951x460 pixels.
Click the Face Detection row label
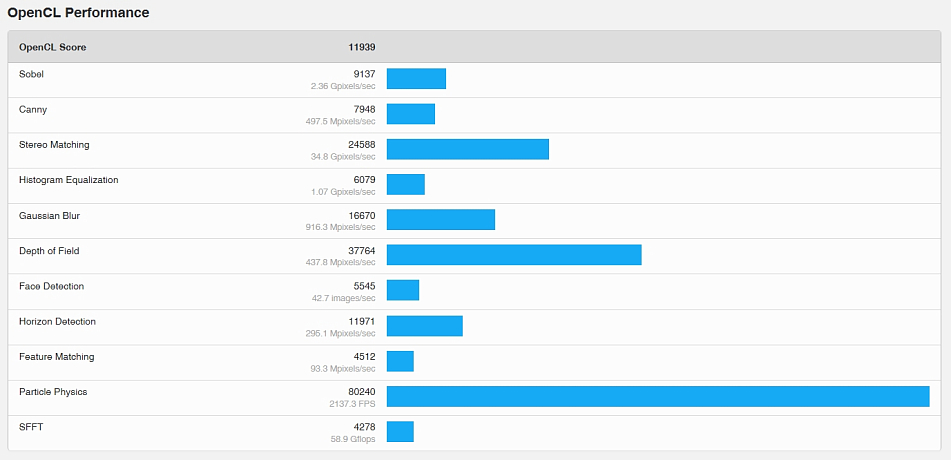[52, 286]
